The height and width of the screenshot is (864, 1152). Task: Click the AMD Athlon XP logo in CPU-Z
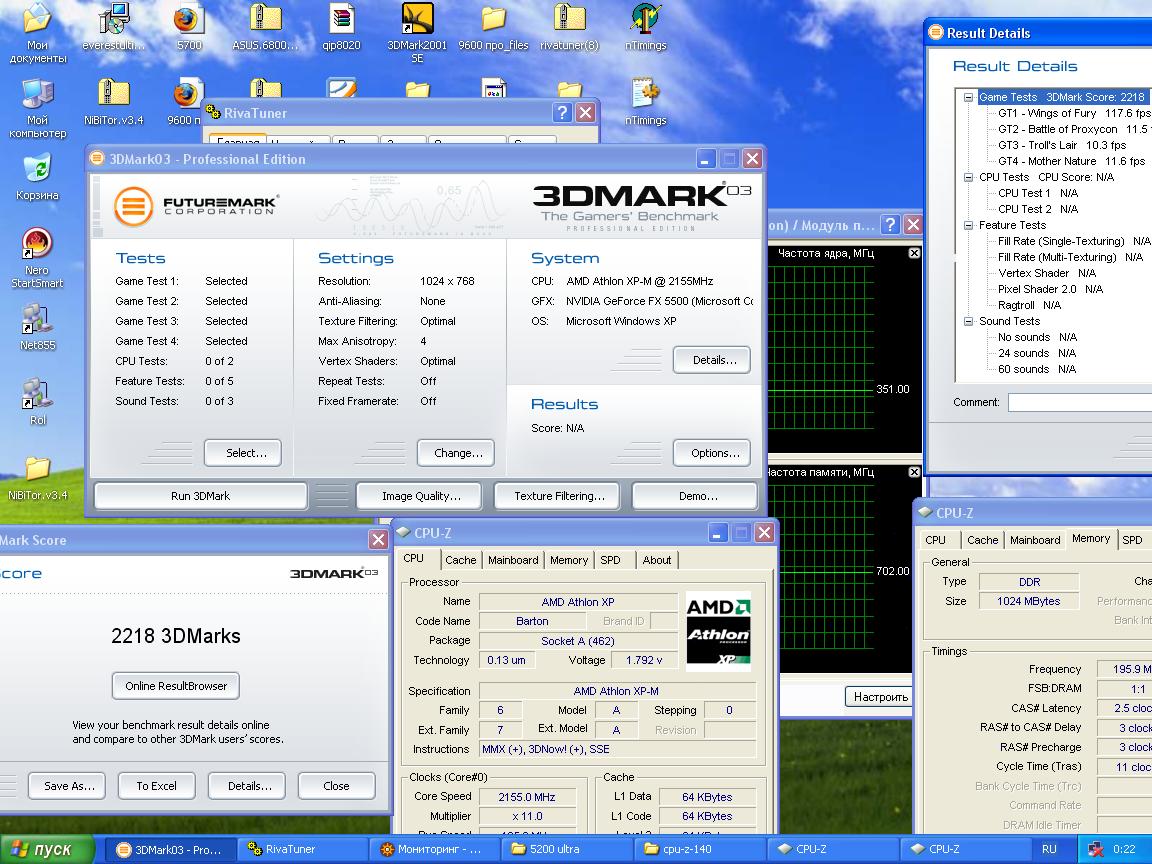(x=719, y=631)
